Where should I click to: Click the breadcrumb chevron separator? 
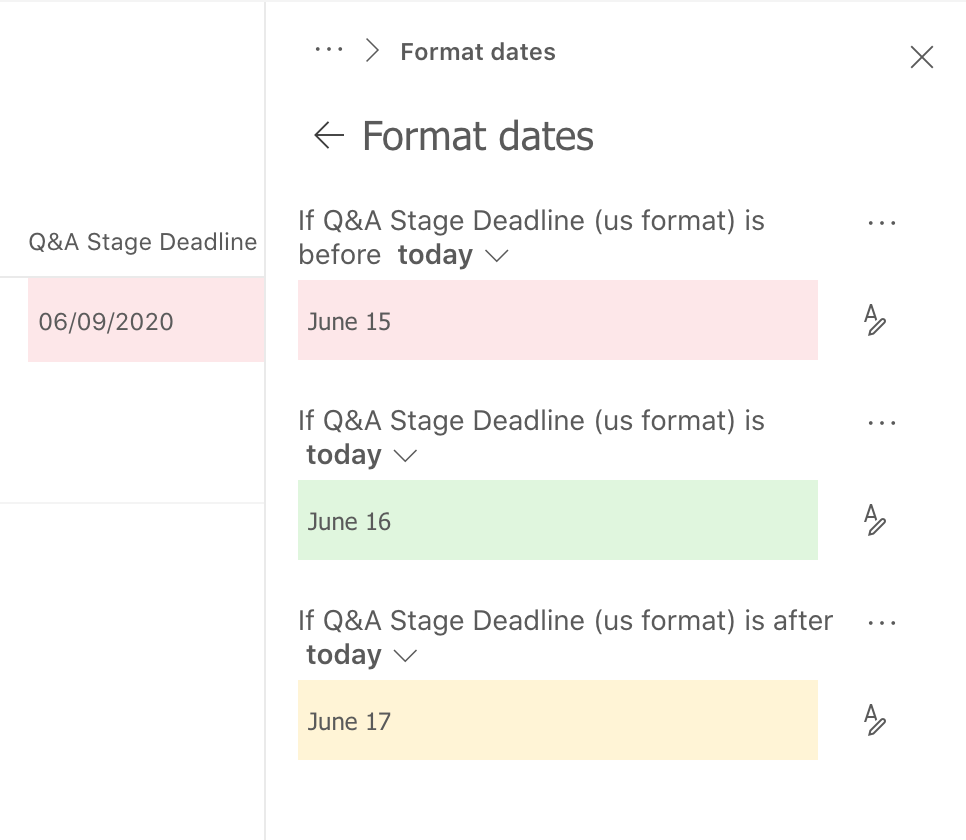coord(373,51)
